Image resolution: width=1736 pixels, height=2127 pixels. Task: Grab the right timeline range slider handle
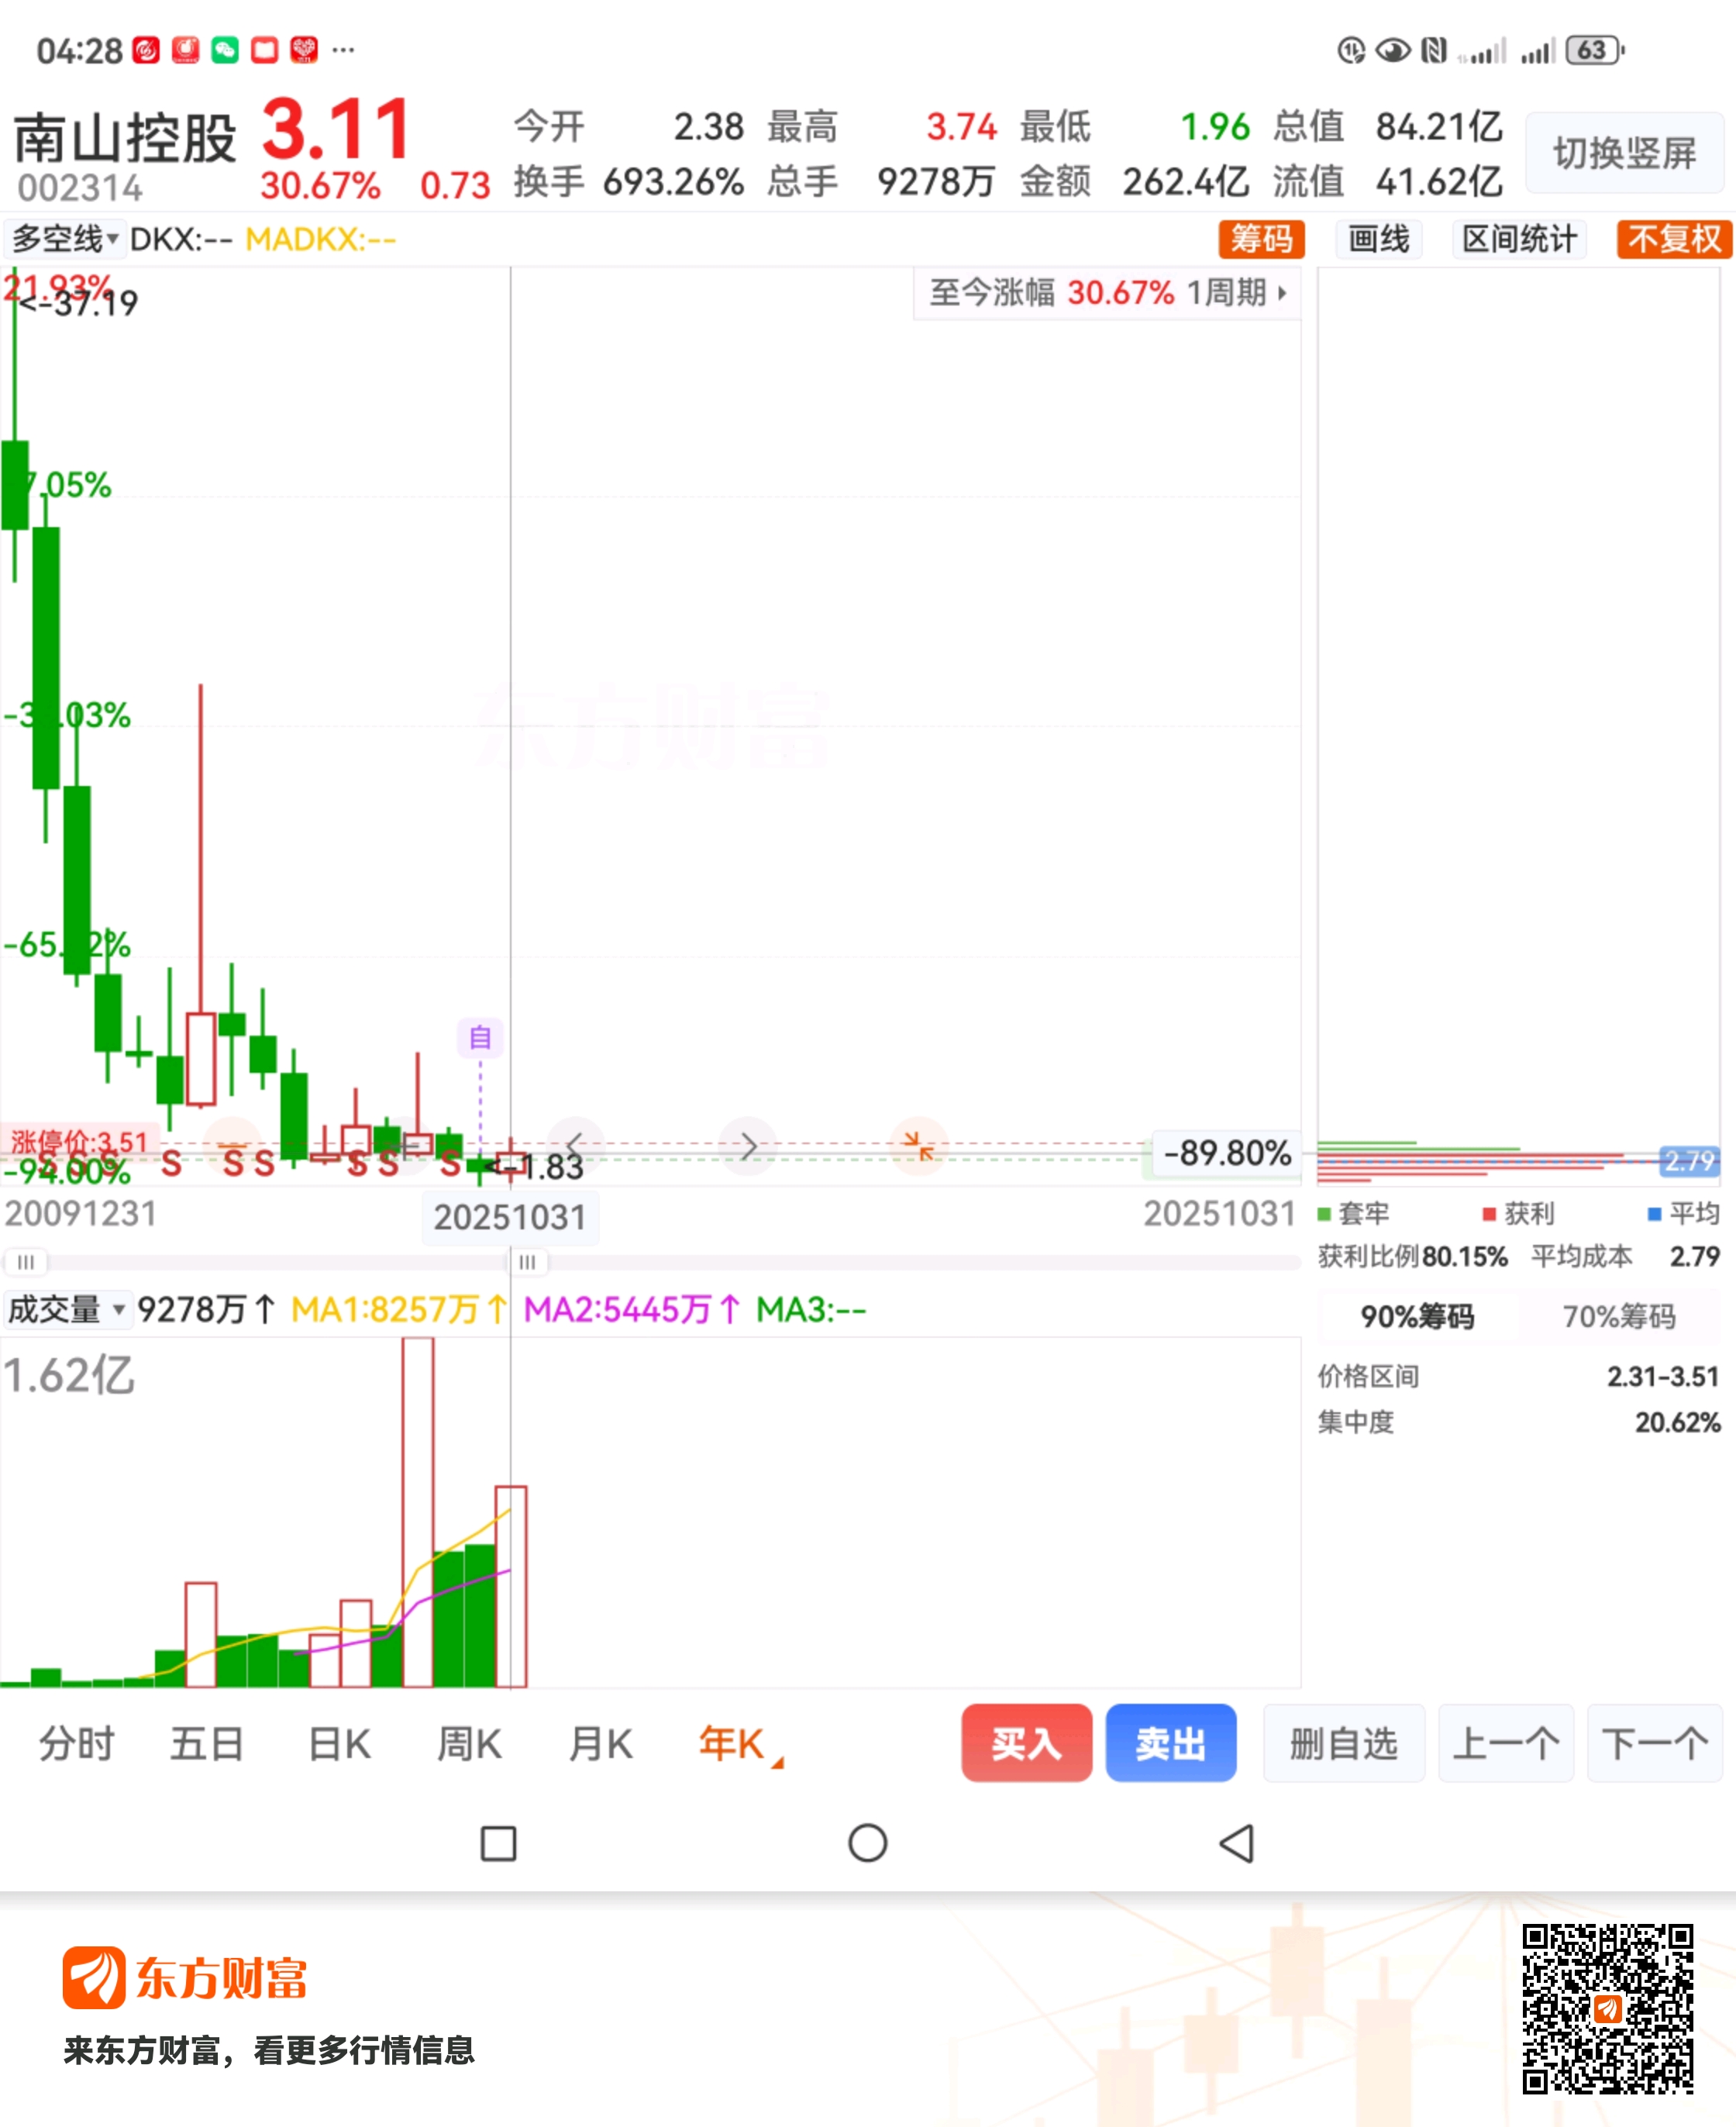coord(527,1262)
